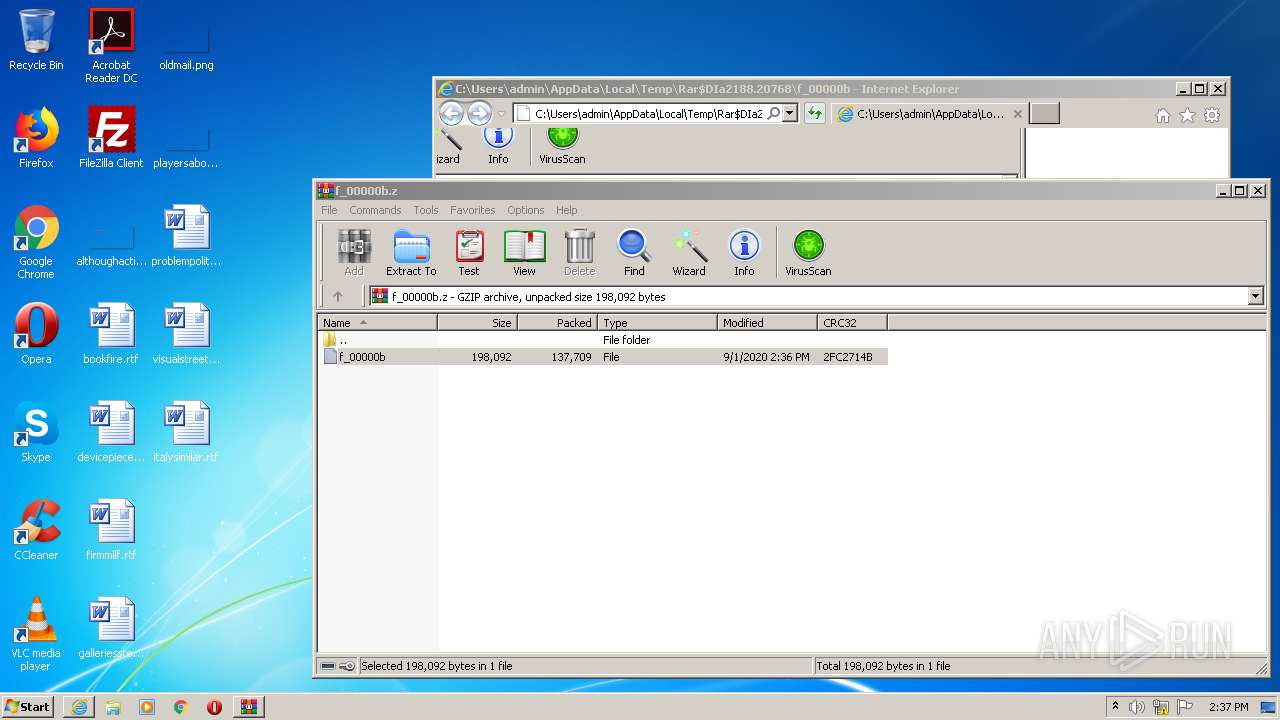Launch Skype desktop shortcut

click(36, 432)
